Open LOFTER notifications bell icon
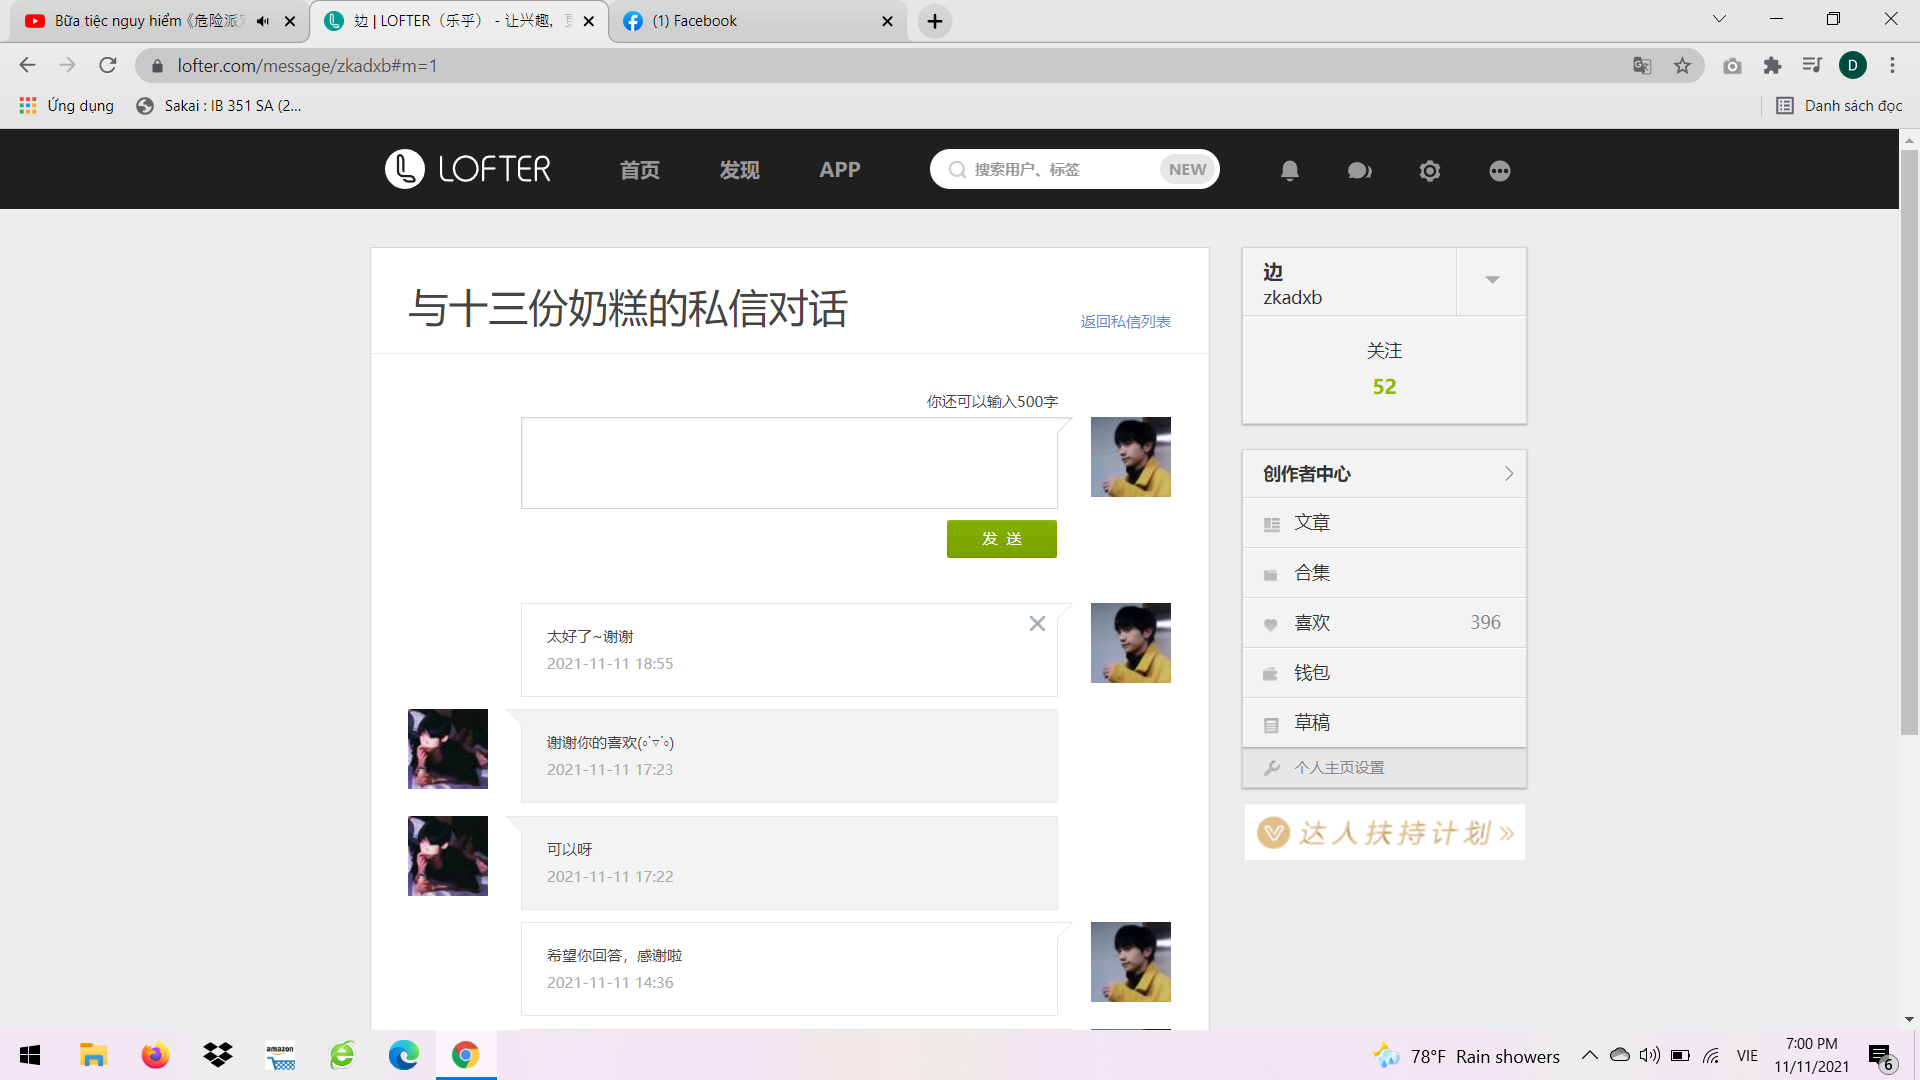 [x=1290, y=171]
